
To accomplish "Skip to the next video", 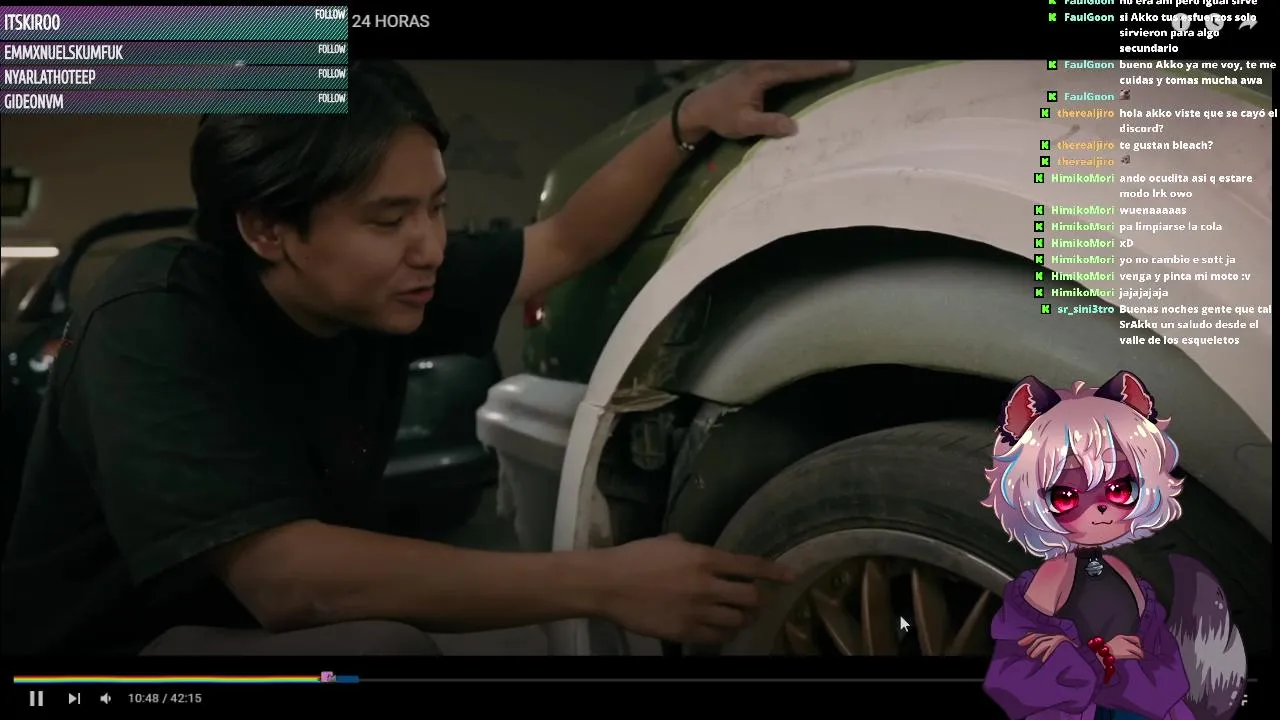I will pyautogui.click(x=74, y=698).
